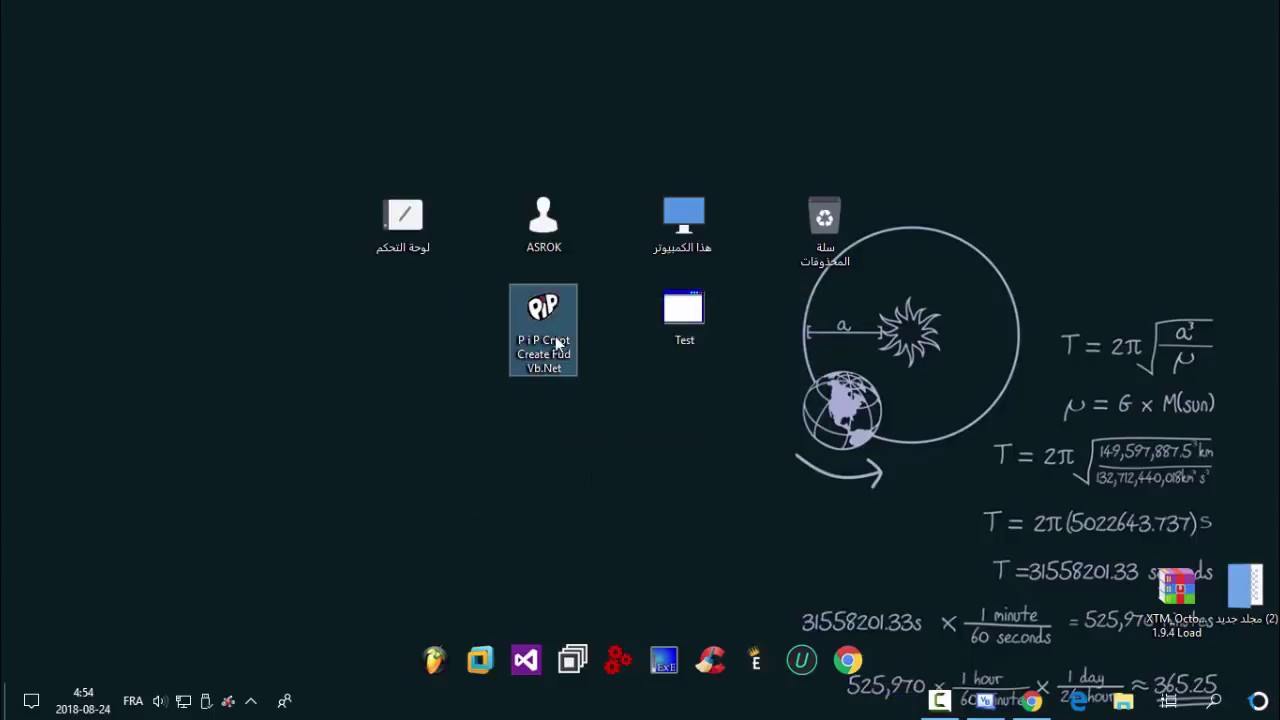Open Camtasia on the taskbar
Screen dimensions: 1280x720
[x=940, y=701]
